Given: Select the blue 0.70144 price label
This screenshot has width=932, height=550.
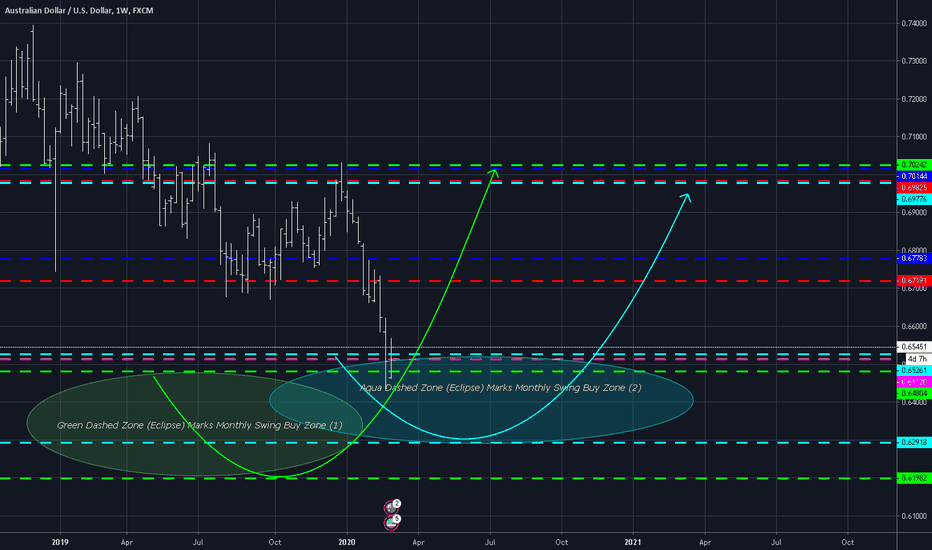Looking at the screenshot, I should pos(914,177).
